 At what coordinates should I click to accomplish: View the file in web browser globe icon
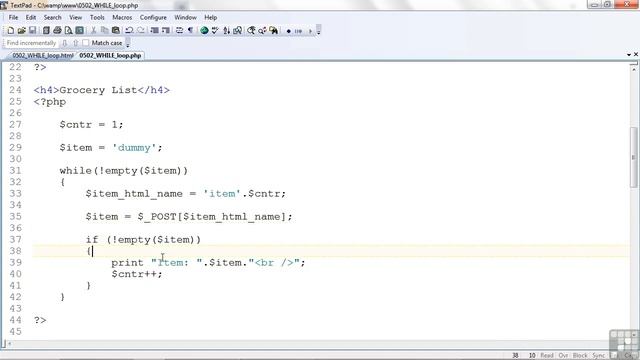[204, 31]
